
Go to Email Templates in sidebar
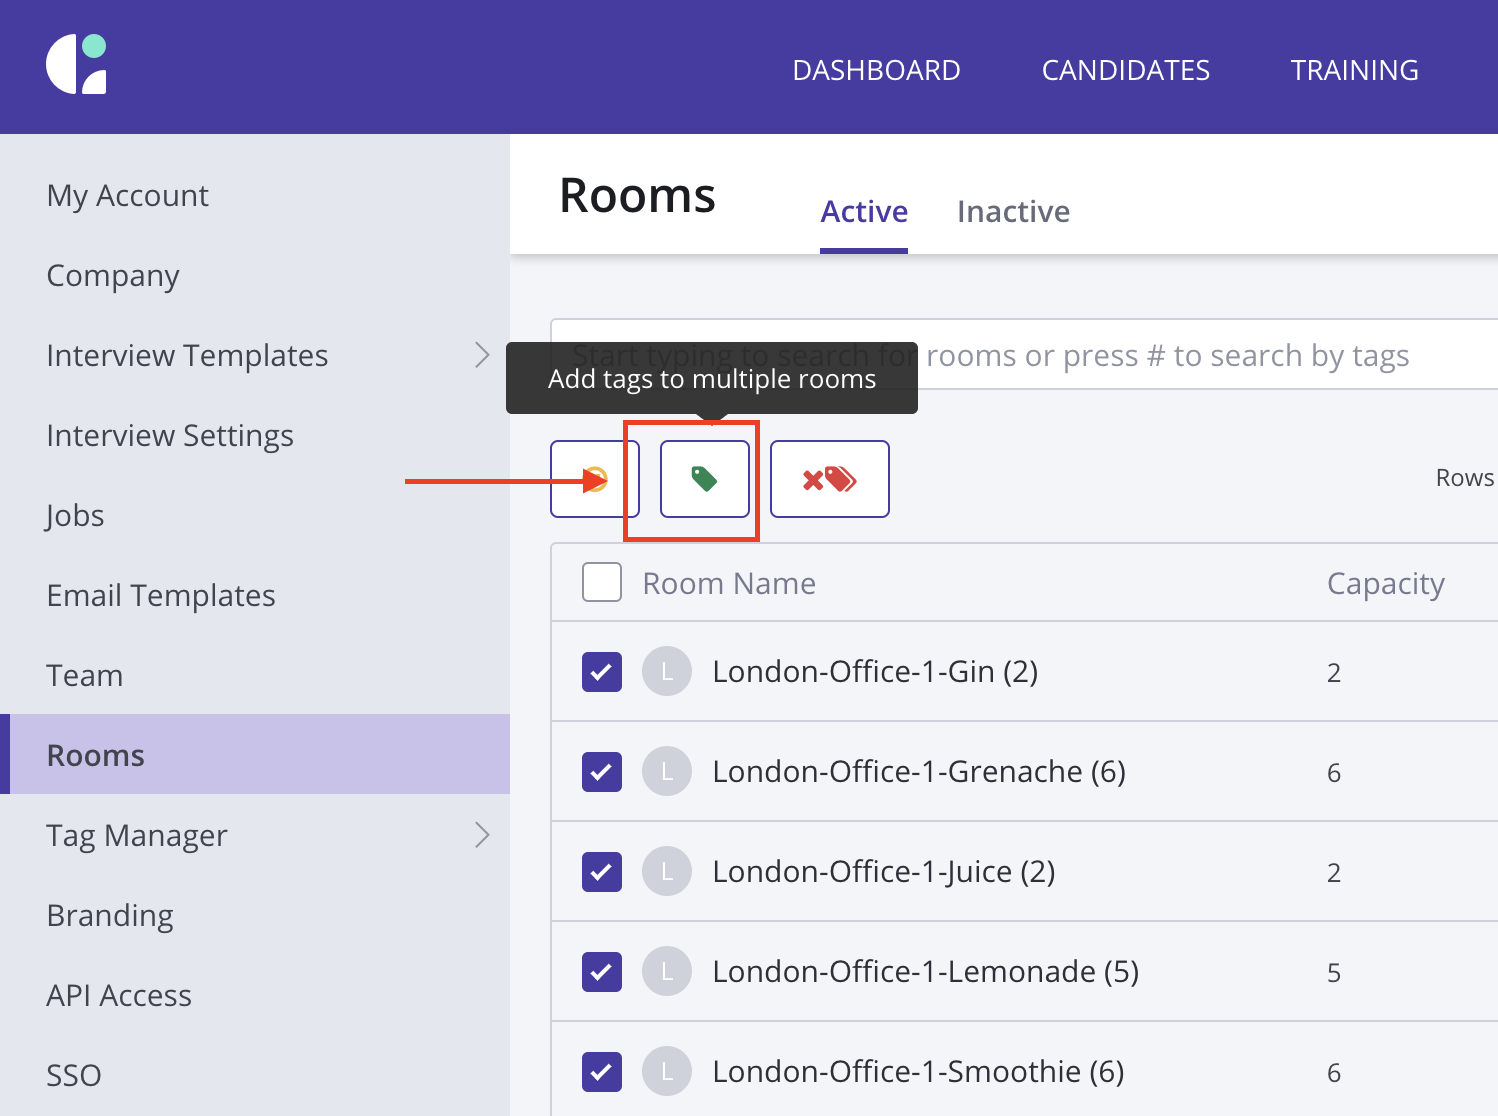(161, 596)
